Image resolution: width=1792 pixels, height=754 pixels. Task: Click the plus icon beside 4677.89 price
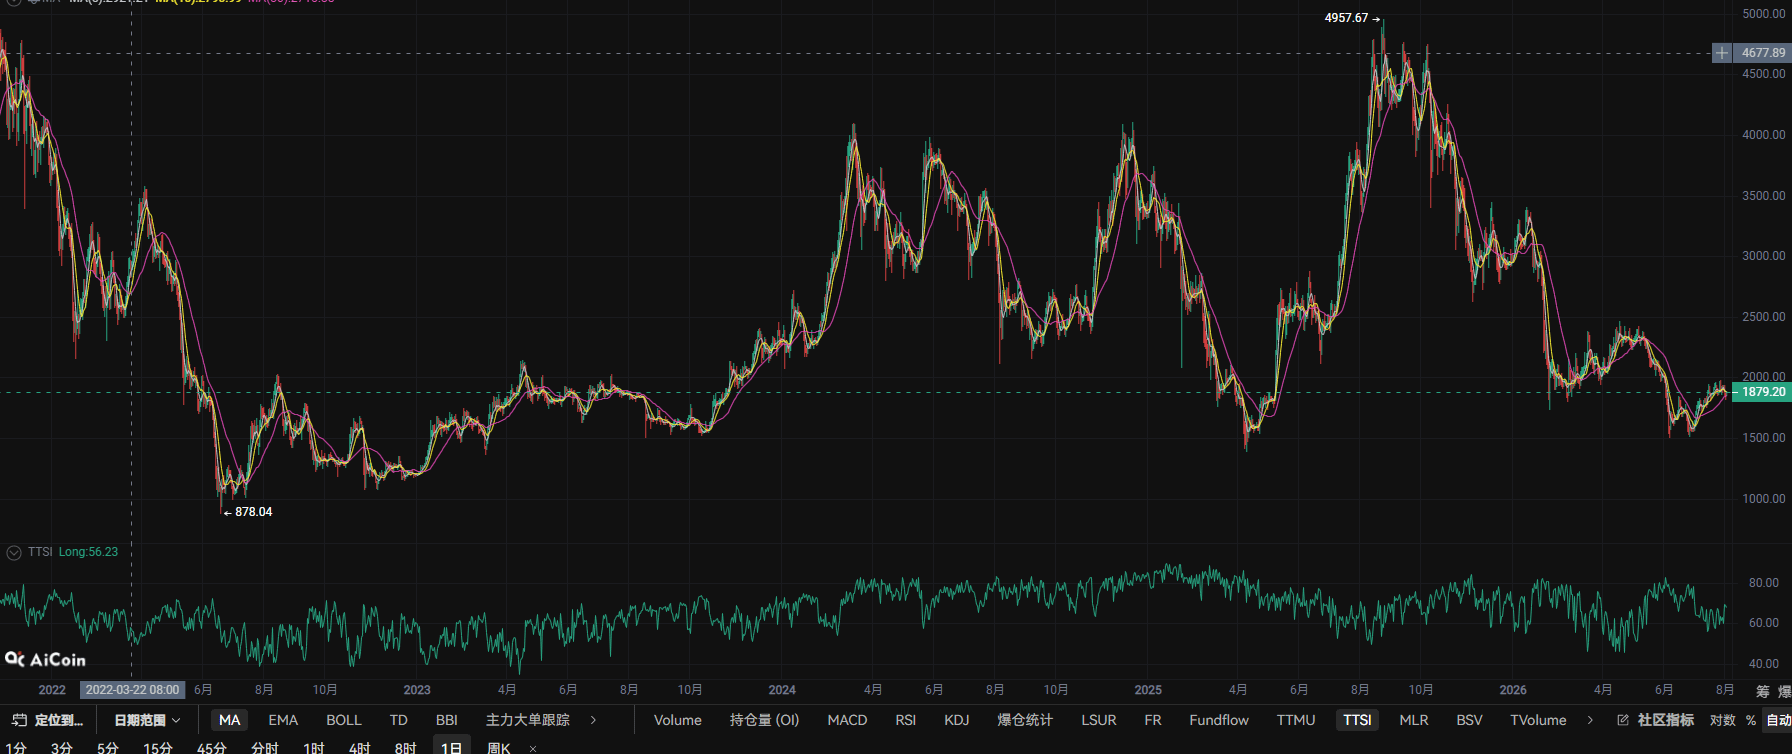click(x=1721, y=53)
